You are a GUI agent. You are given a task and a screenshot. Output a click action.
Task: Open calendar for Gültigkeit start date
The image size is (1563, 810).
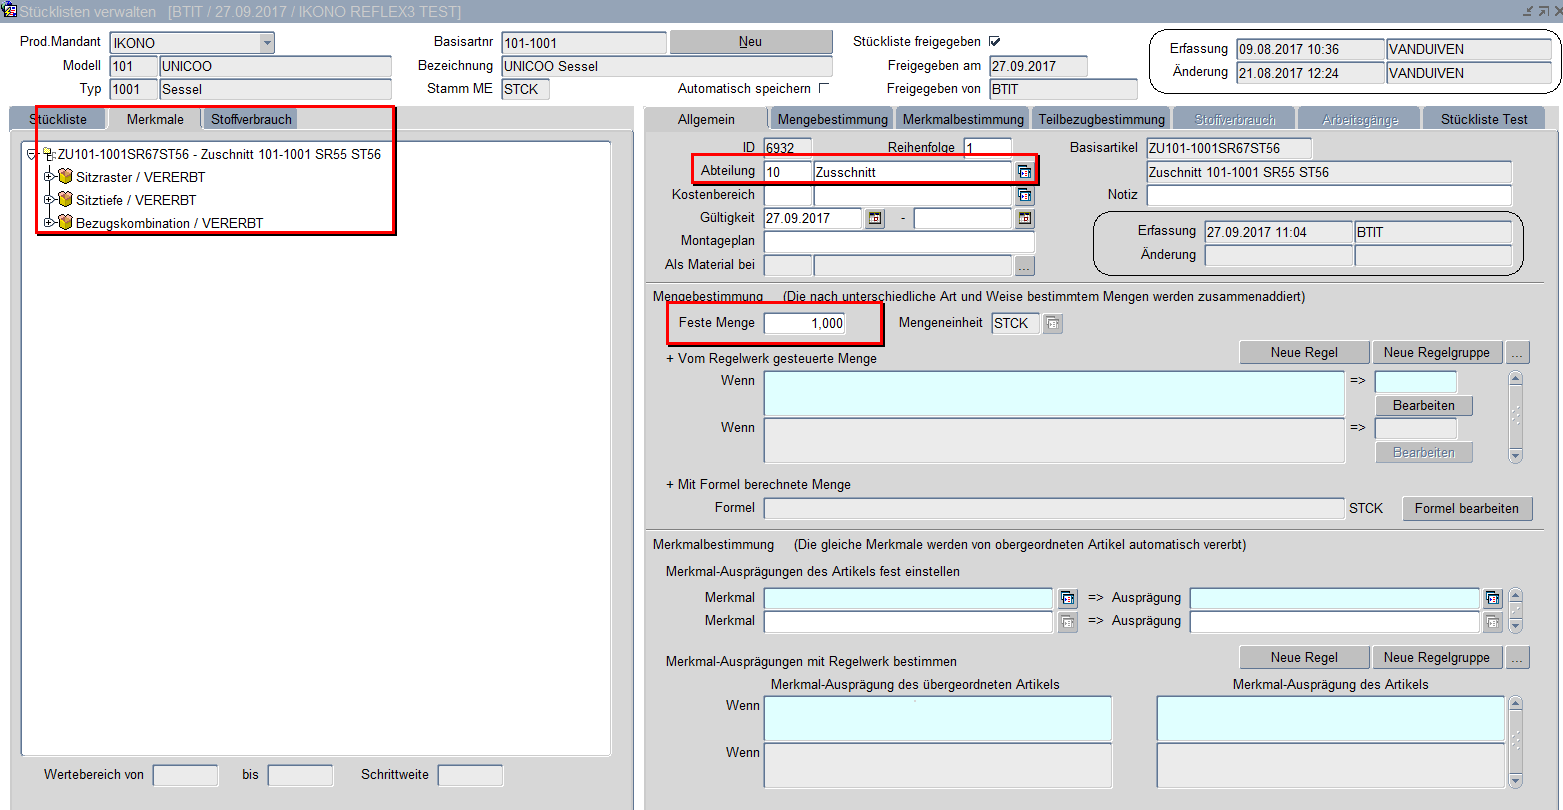[x=875, y=218]
